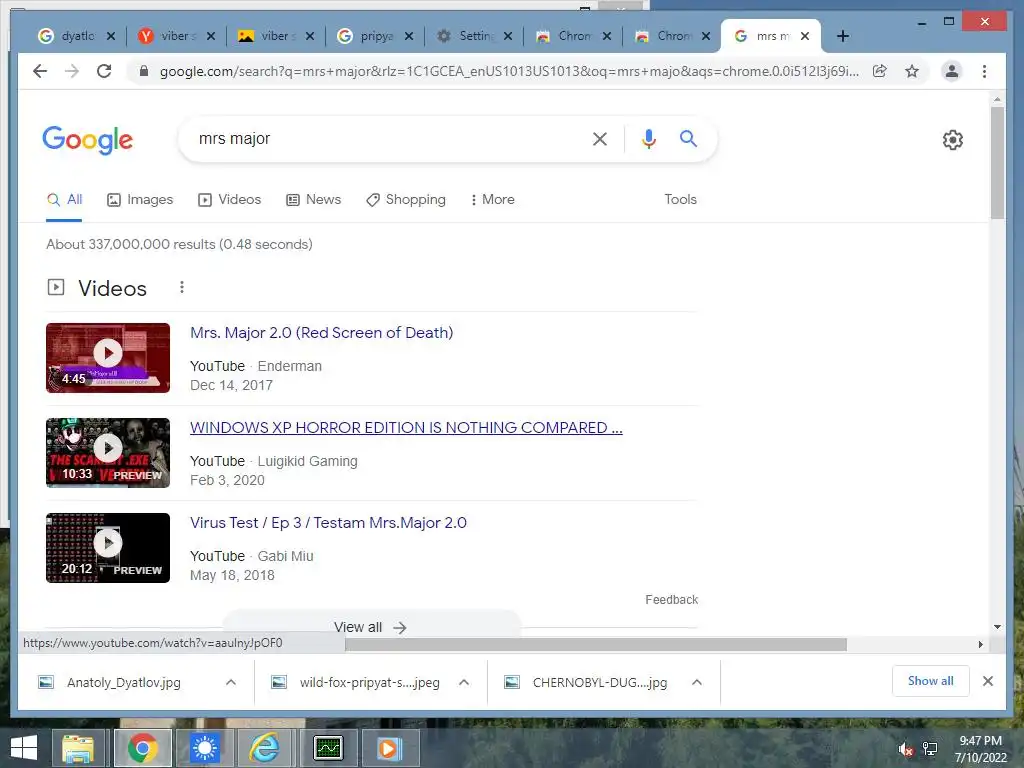Switch to the 'pripya' Google tab

pyautogui.click(x=376, y=36)
